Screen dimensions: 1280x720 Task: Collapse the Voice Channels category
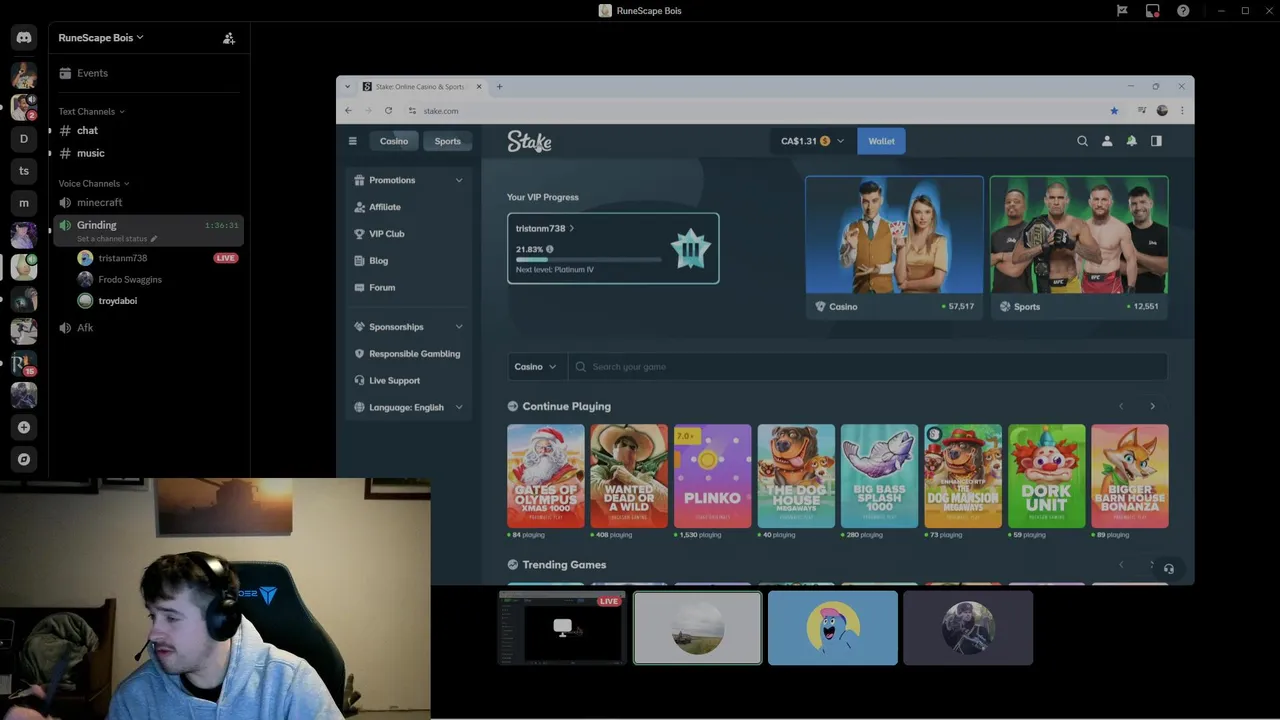pyautogui.click(x=94, y=183)
